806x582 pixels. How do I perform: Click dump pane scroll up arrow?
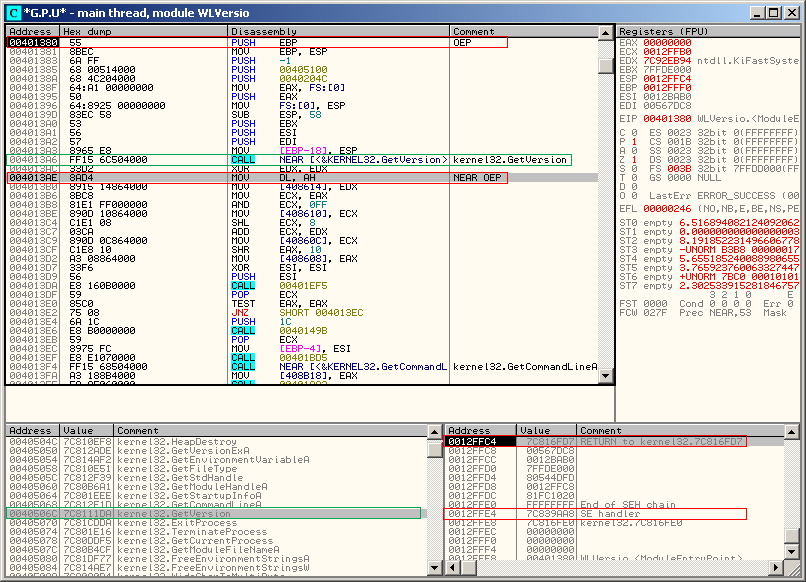(x=434, y=432)
